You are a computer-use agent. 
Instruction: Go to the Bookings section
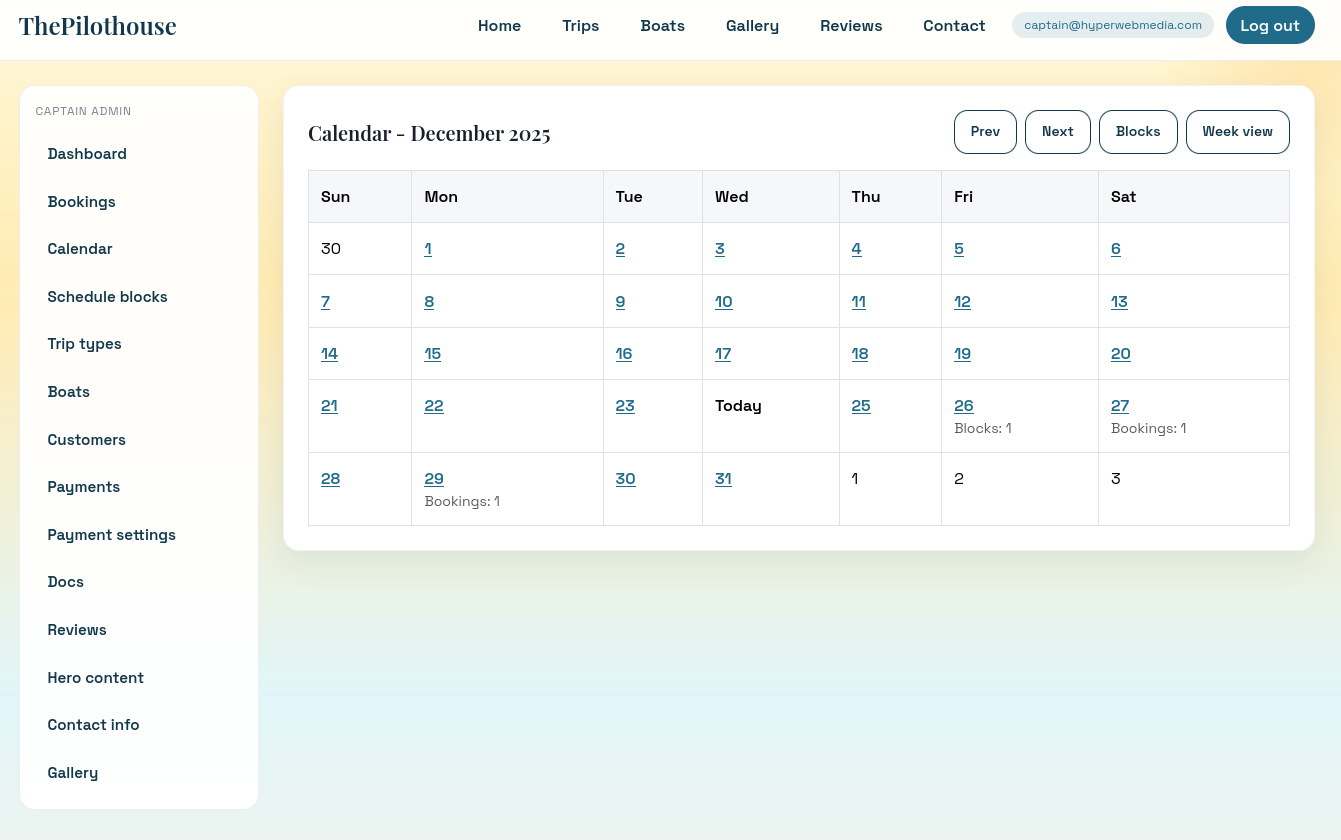[81, 202]
